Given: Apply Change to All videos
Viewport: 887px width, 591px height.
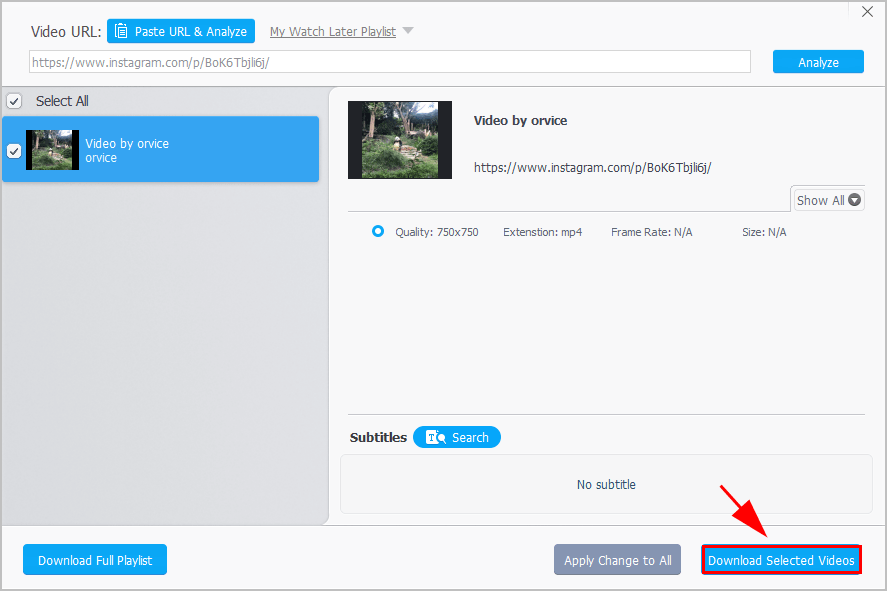Looking at the screenshot, I should (617, 559).
